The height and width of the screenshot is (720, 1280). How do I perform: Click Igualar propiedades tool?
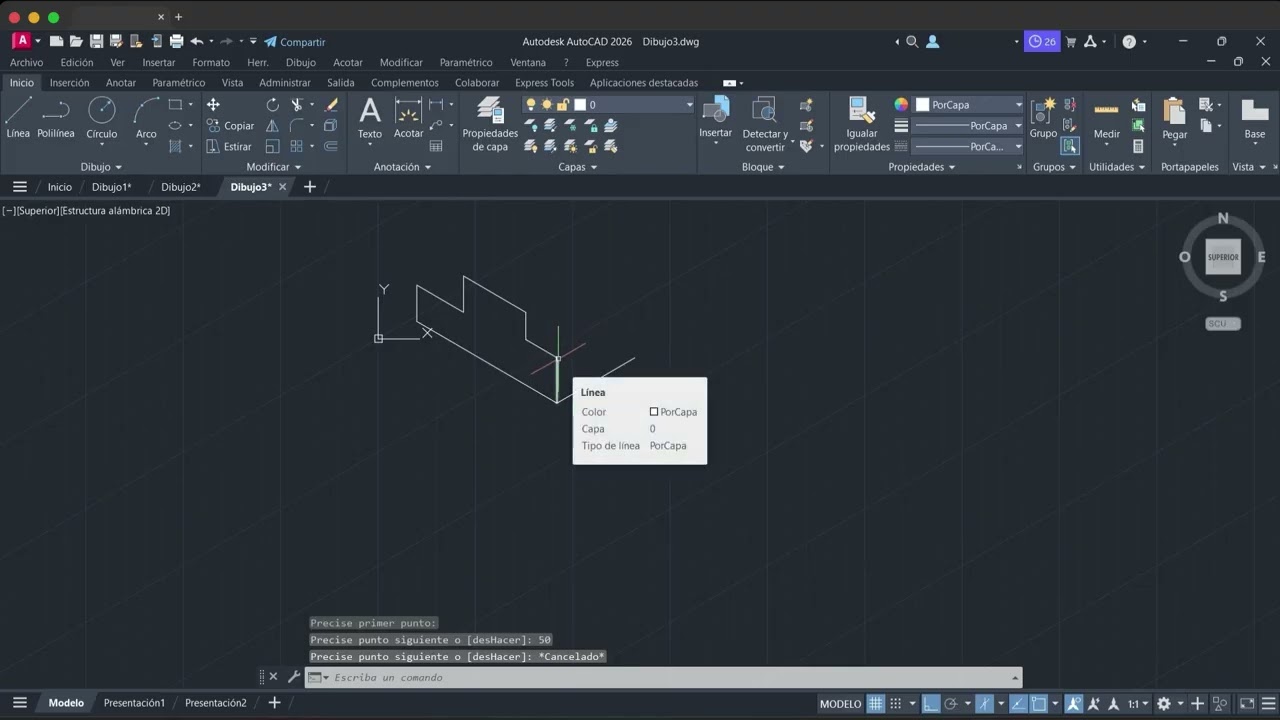coord(861,125)
